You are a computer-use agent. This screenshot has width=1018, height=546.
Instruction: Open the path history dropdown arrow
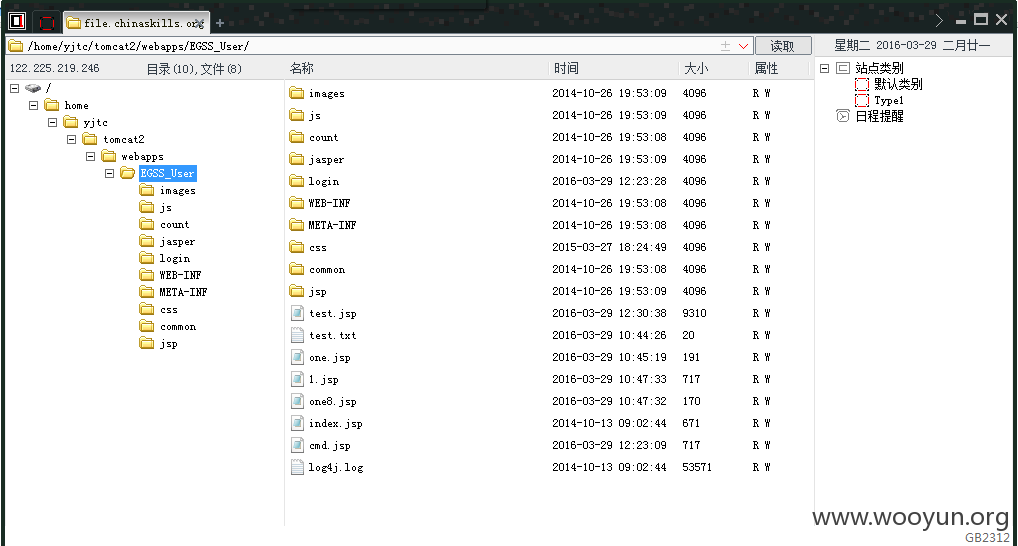[743, 46]
